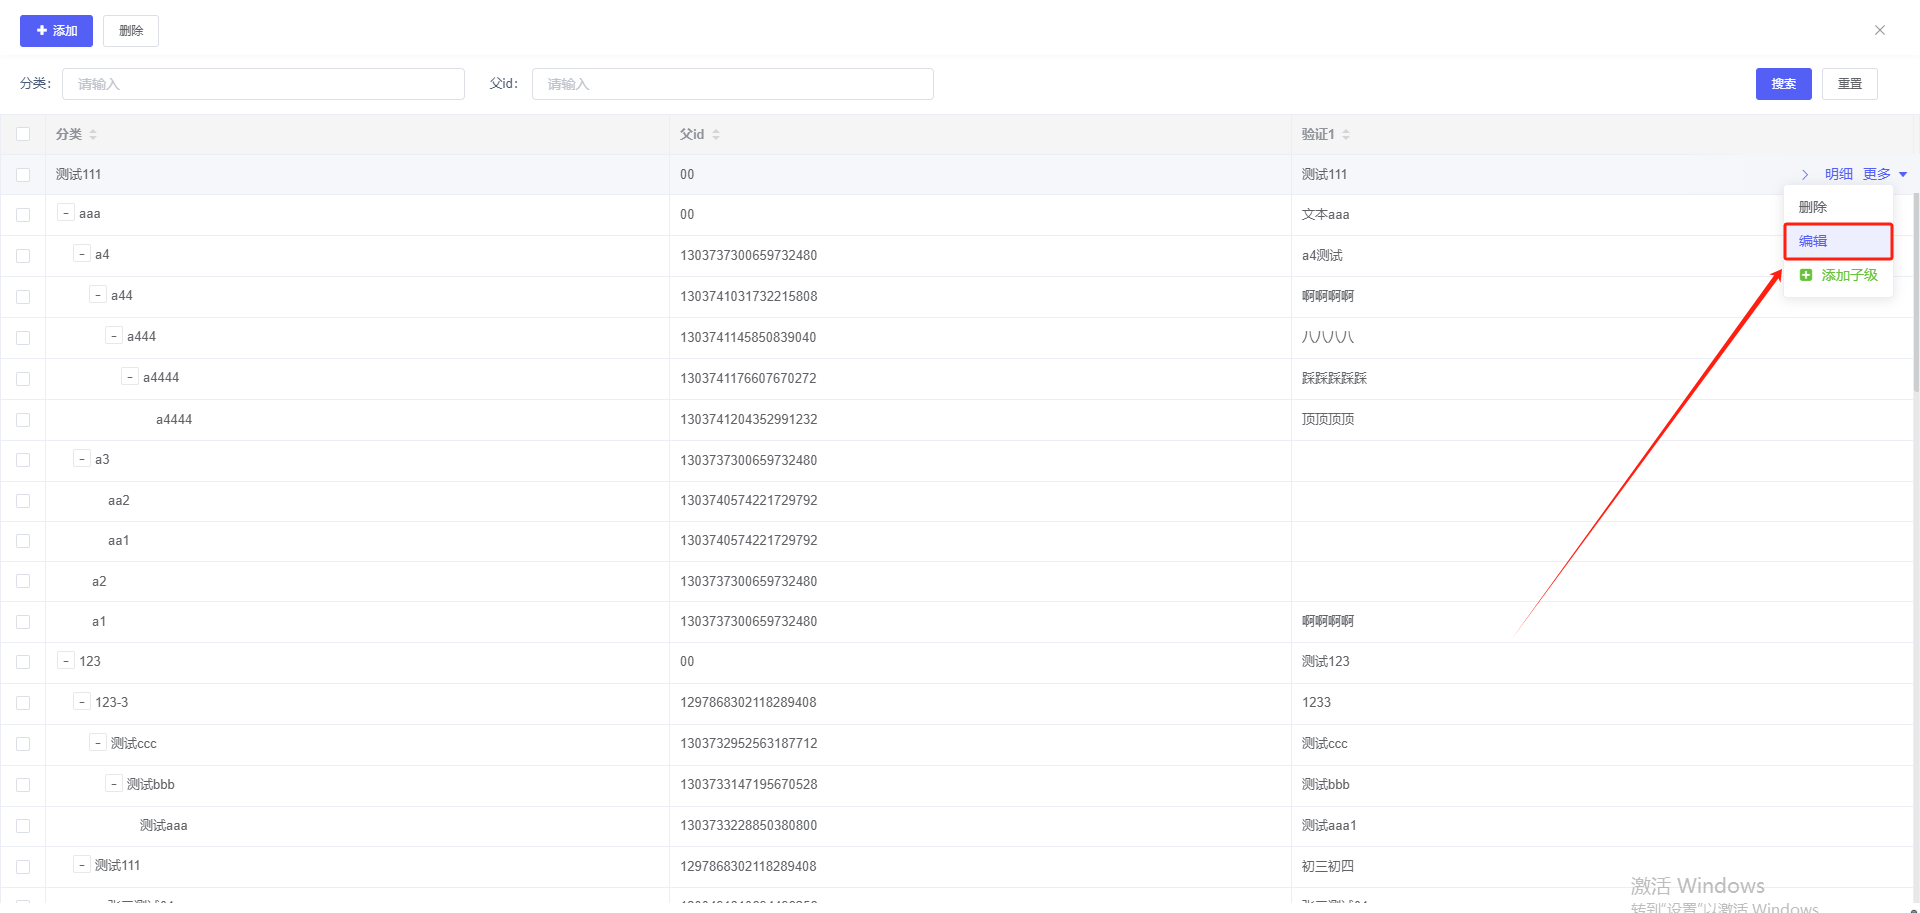1920x913 pixels.
Task: Choose 删除 from the dropdown menu
Action: pyautogui.click(x=1813, y=207)
